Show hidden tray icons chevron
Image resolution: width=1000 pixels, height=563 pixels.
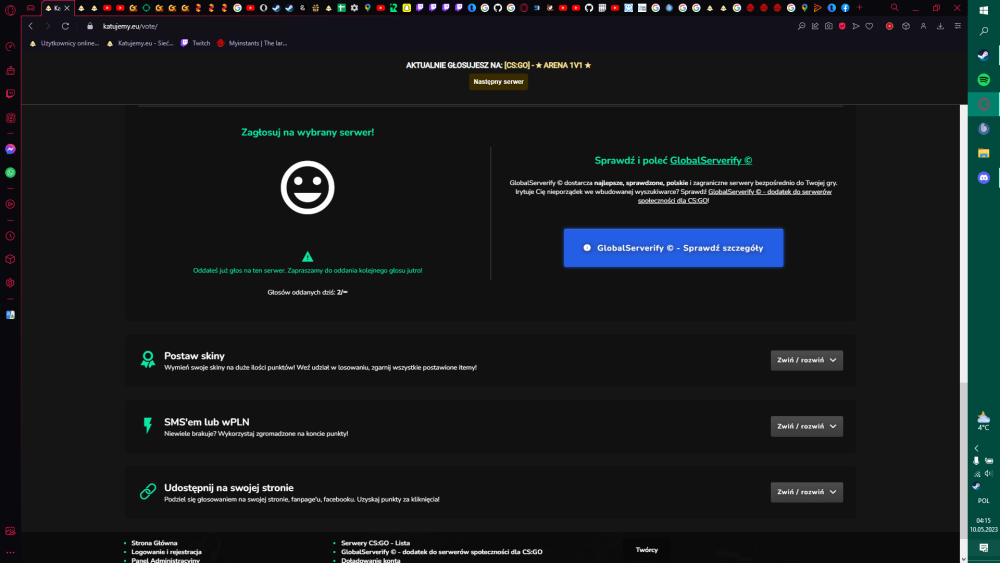tap(976, 448)
